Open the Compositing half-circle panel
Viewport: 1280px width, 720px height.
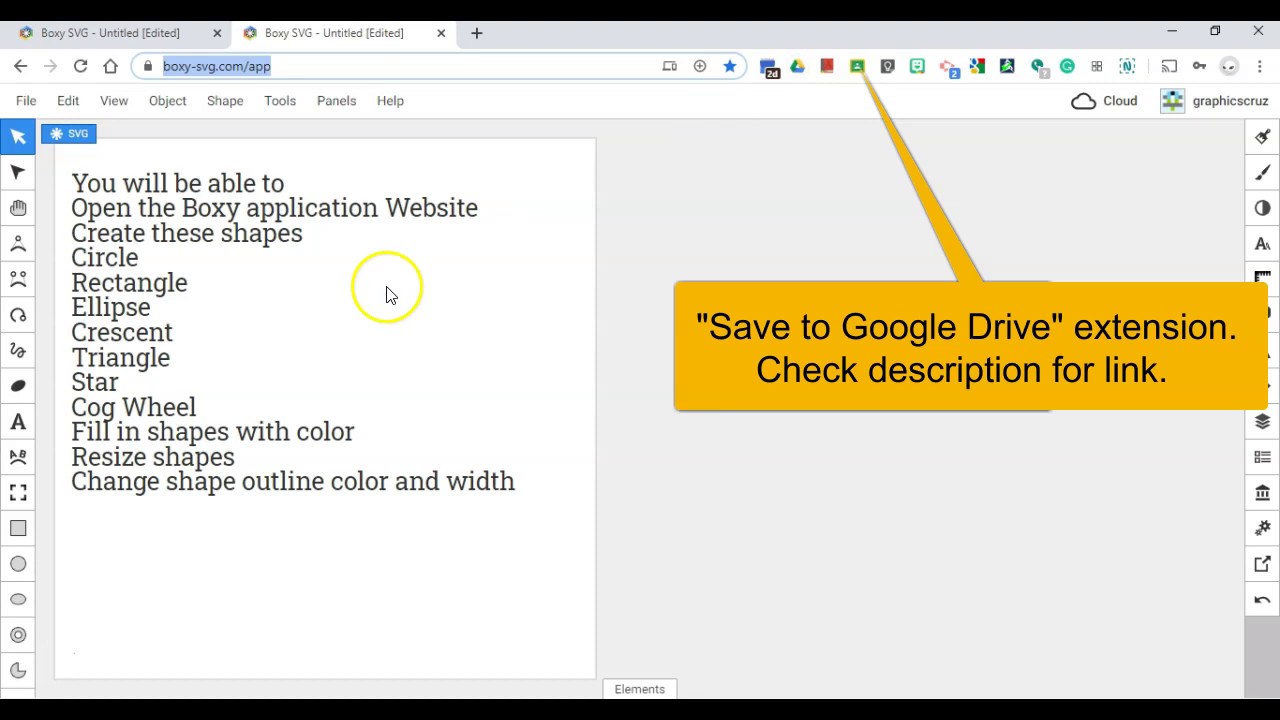(x=1262, y=208)
